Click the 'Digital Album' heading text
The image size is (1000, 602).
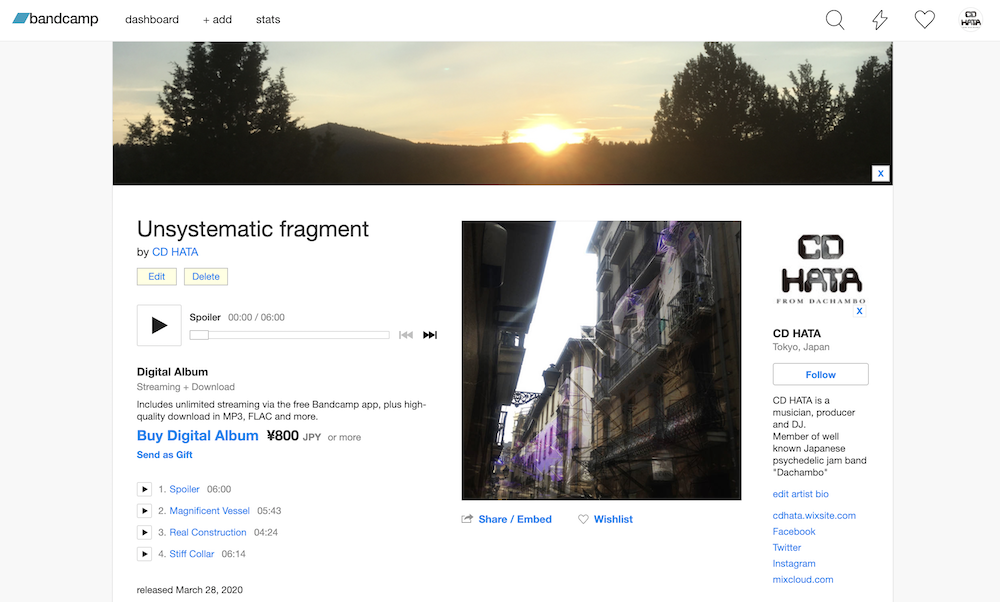172,372
